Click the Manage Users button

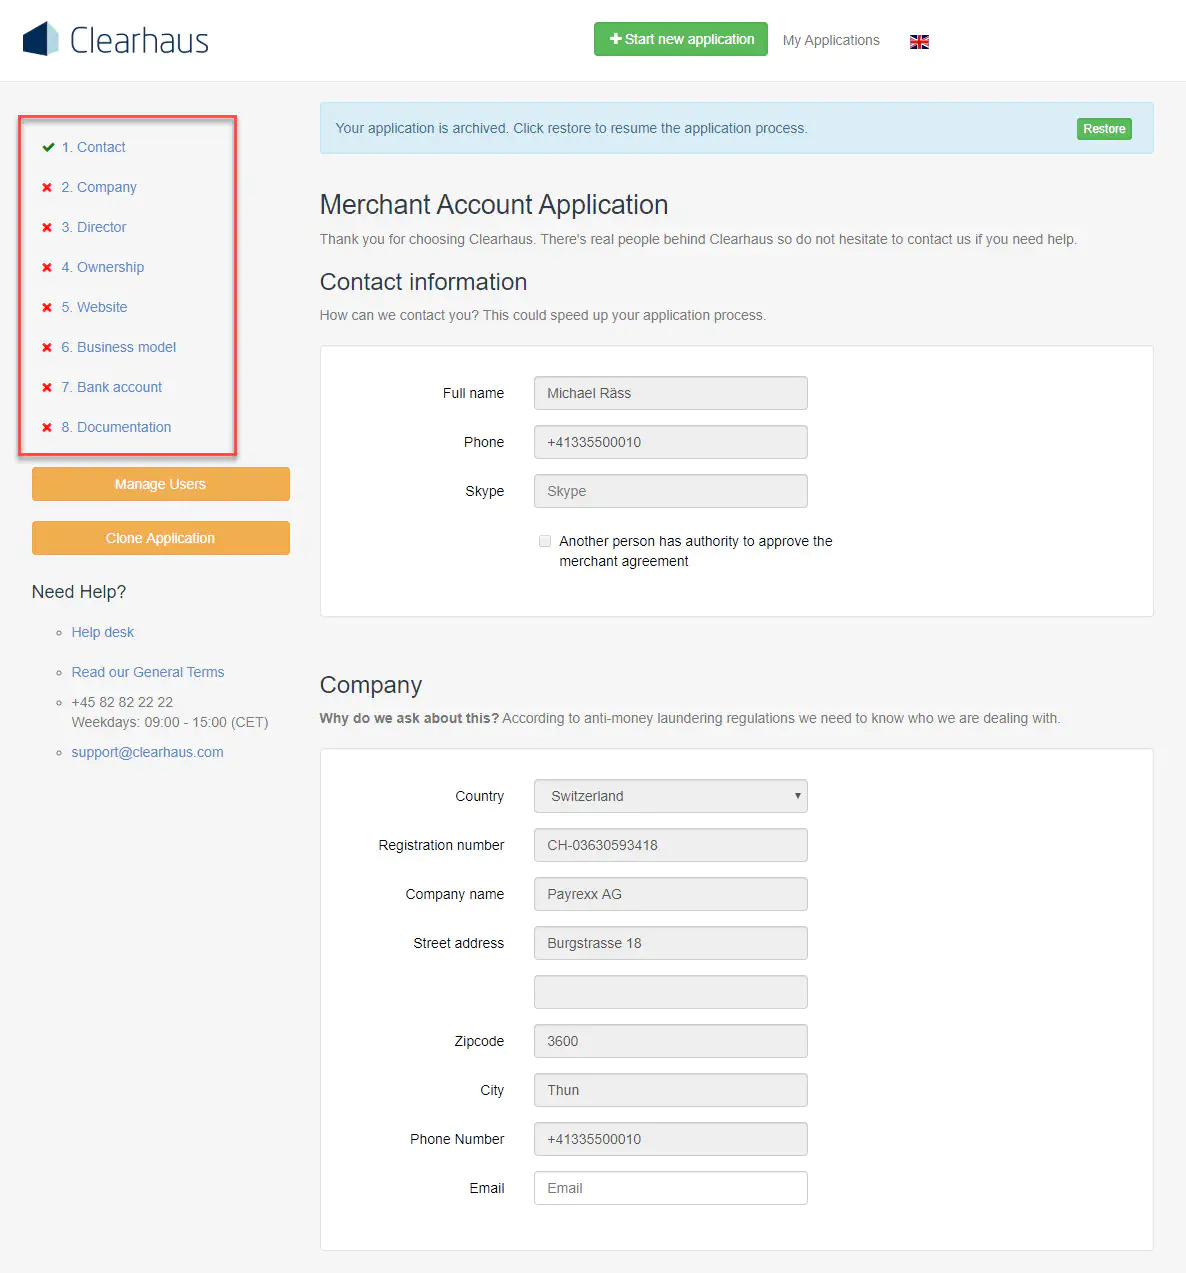pyautogui.click(x=160, y=484)
